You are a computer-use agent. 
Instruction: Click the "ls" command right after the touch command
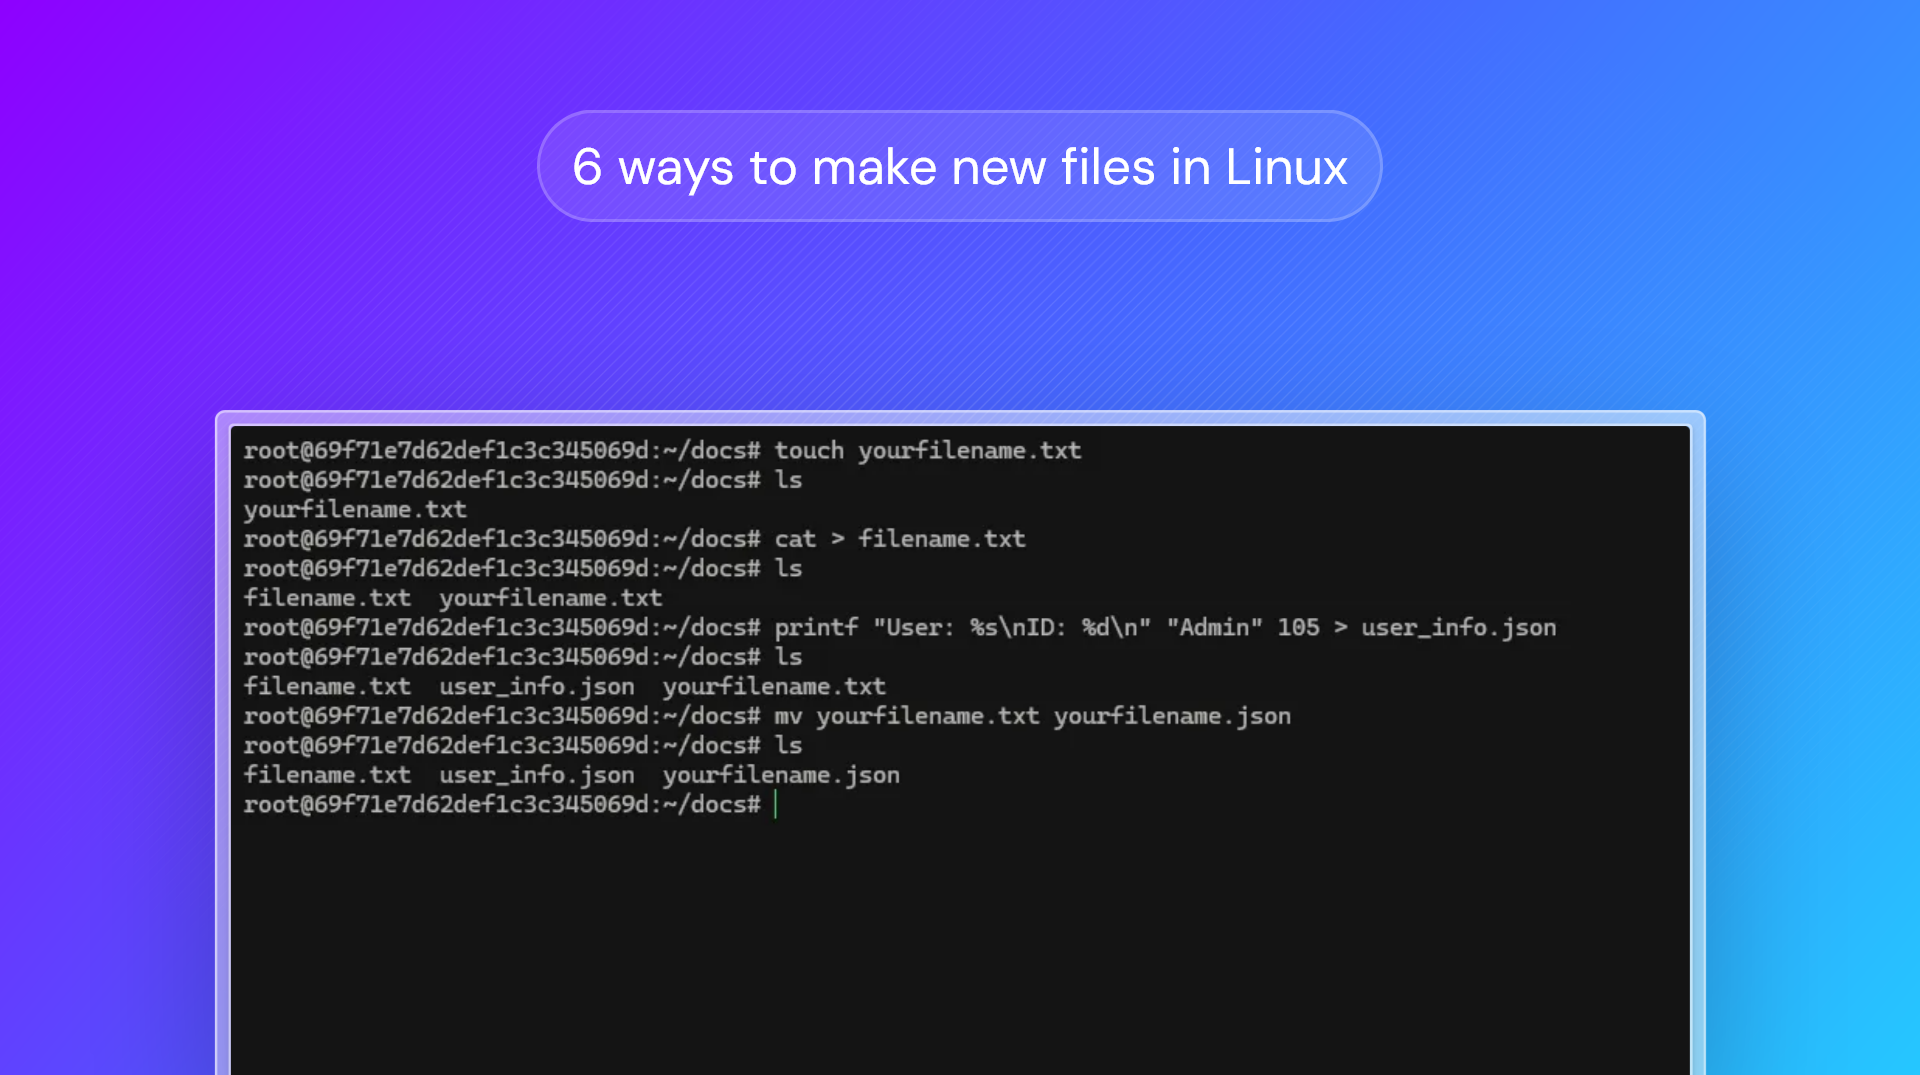click(x=788, y=480)
